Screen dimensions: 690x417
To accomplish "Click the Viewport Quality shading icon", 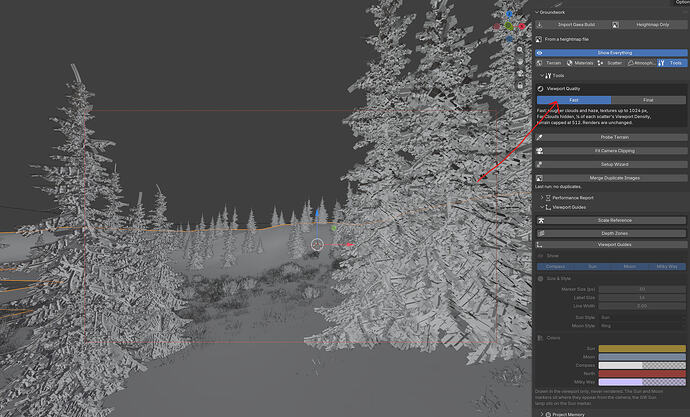I will coord(540,88).
